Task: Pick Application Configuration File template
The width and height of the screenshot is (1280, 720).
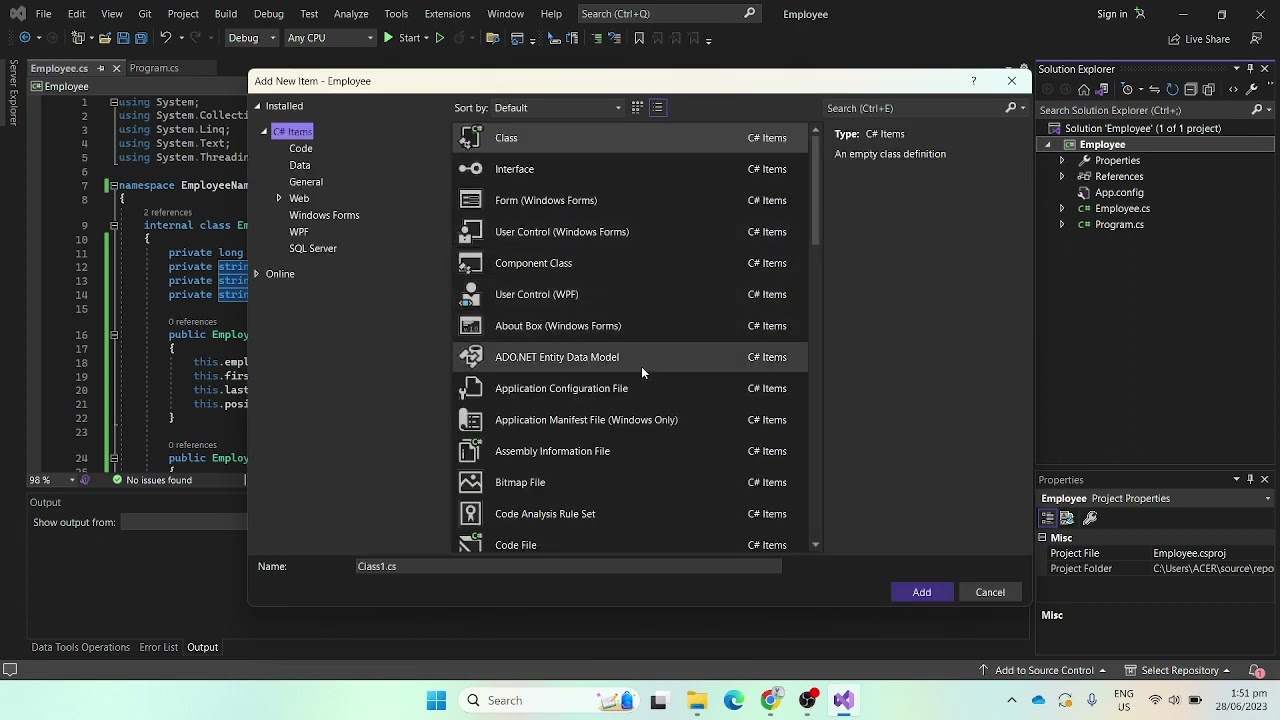Action: pos(630,388)
